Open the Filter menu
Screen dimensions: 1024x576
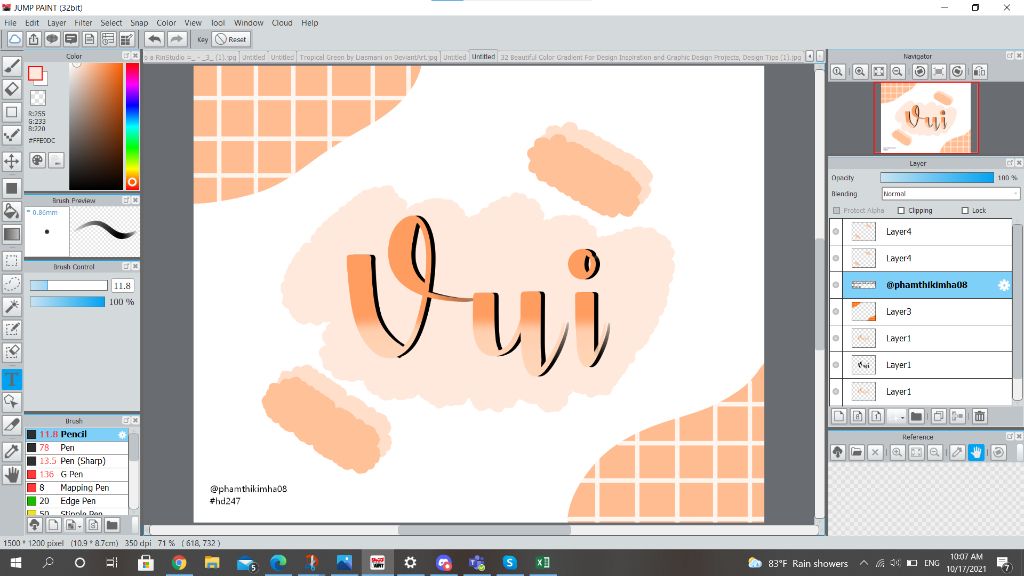tap(83, 23)
